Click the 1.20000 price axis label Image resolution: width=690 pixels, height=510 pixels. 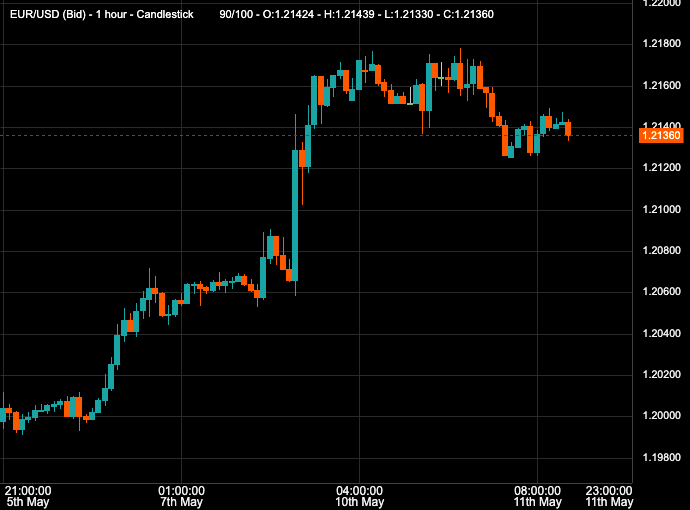tap(662, 415)
